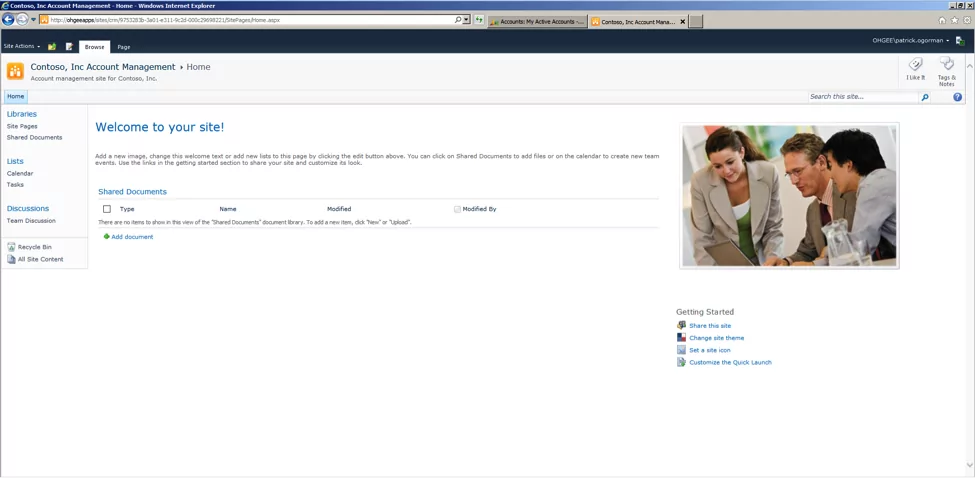
Task: Open the Page ribbon tab
Action: (x=124, y=47)
